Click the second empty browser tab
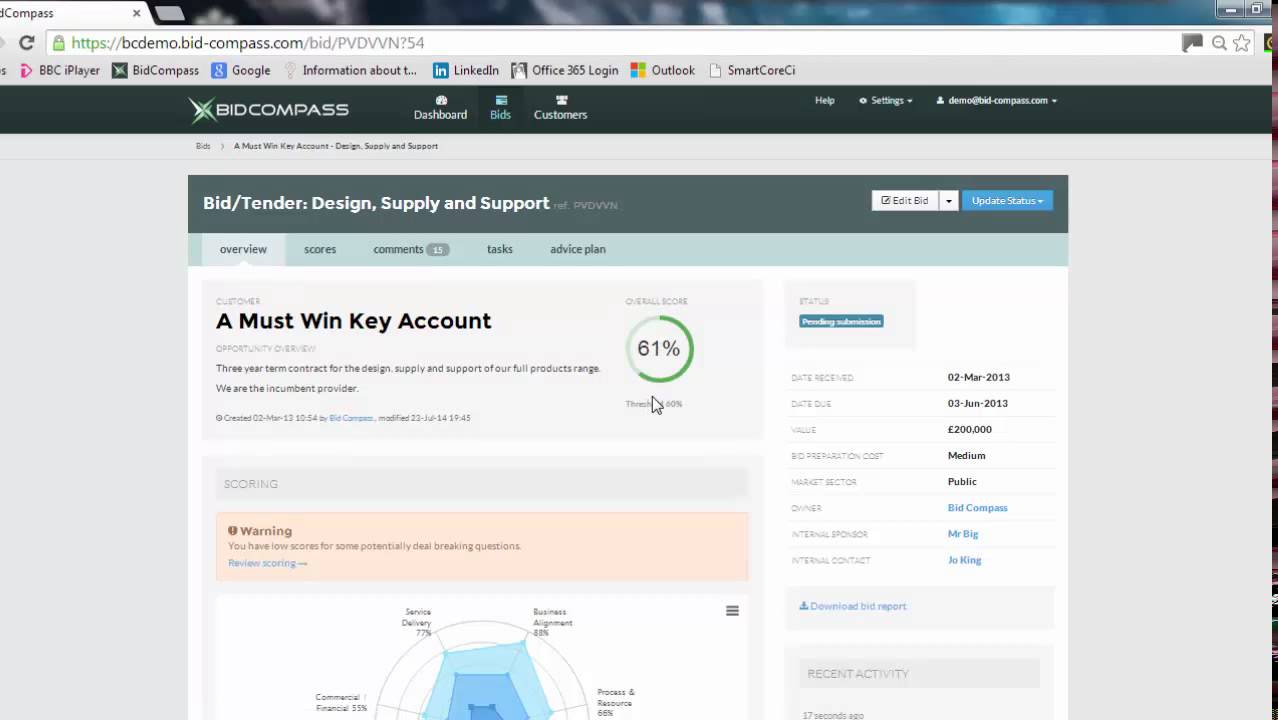The image size is (1278, 720). (168, 14)
